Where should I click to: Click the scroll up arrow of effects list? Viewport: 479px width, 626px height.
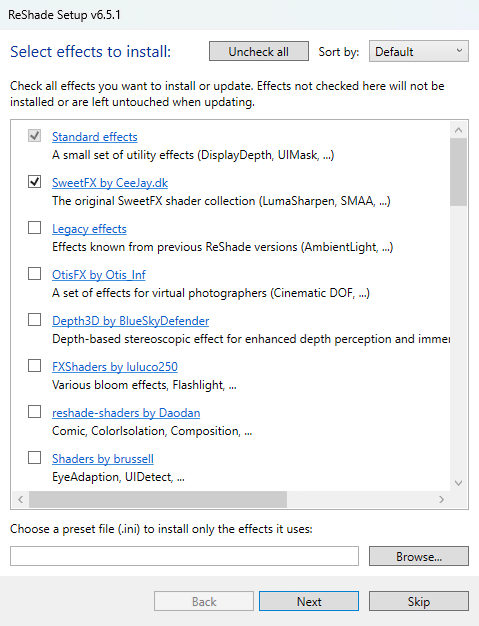click(459, 130)
